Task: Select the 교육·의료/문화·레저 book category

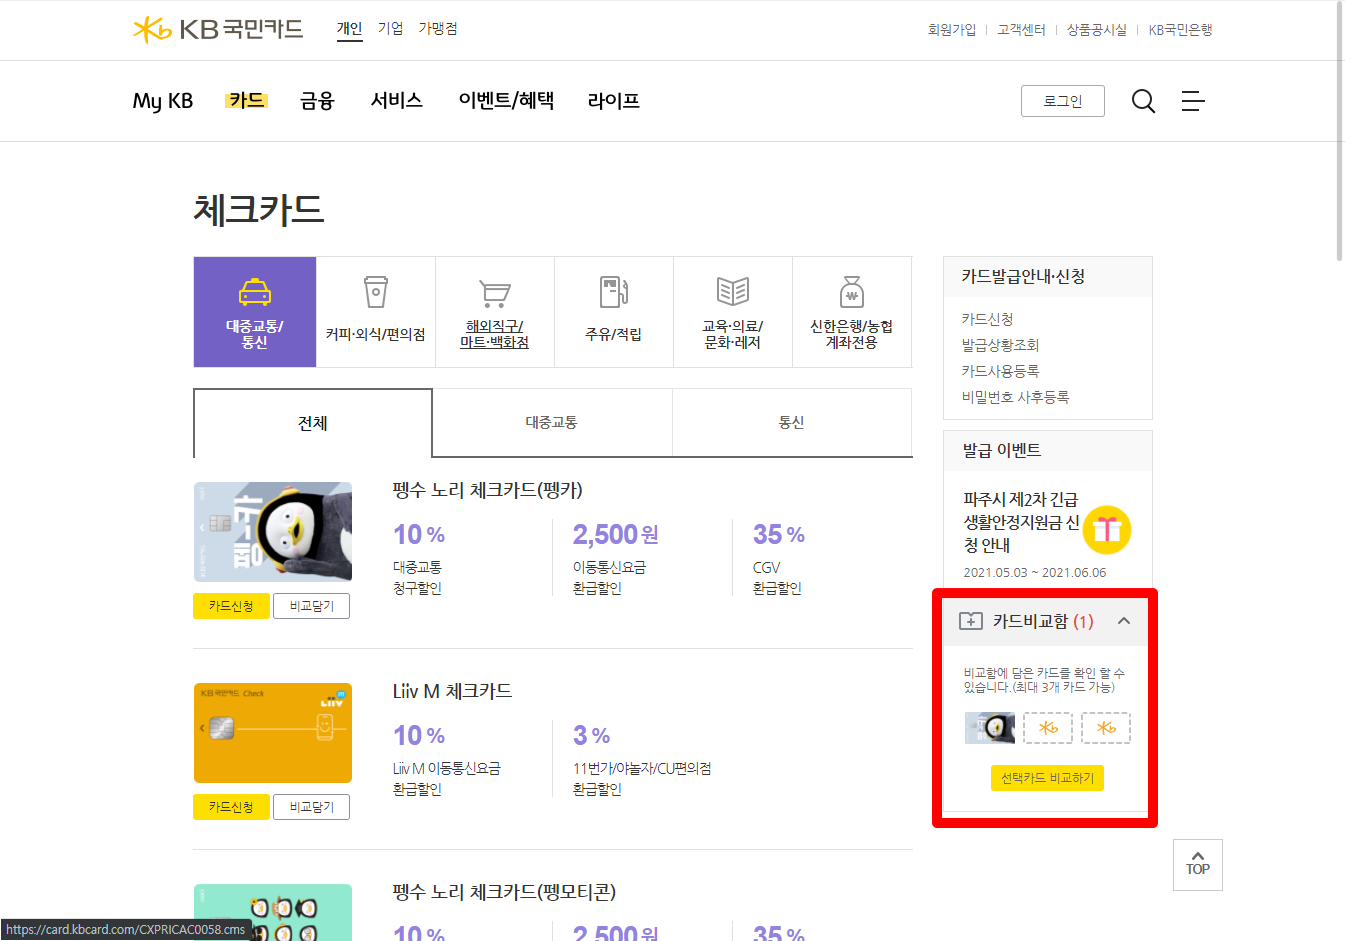Action: coord(732,312)
